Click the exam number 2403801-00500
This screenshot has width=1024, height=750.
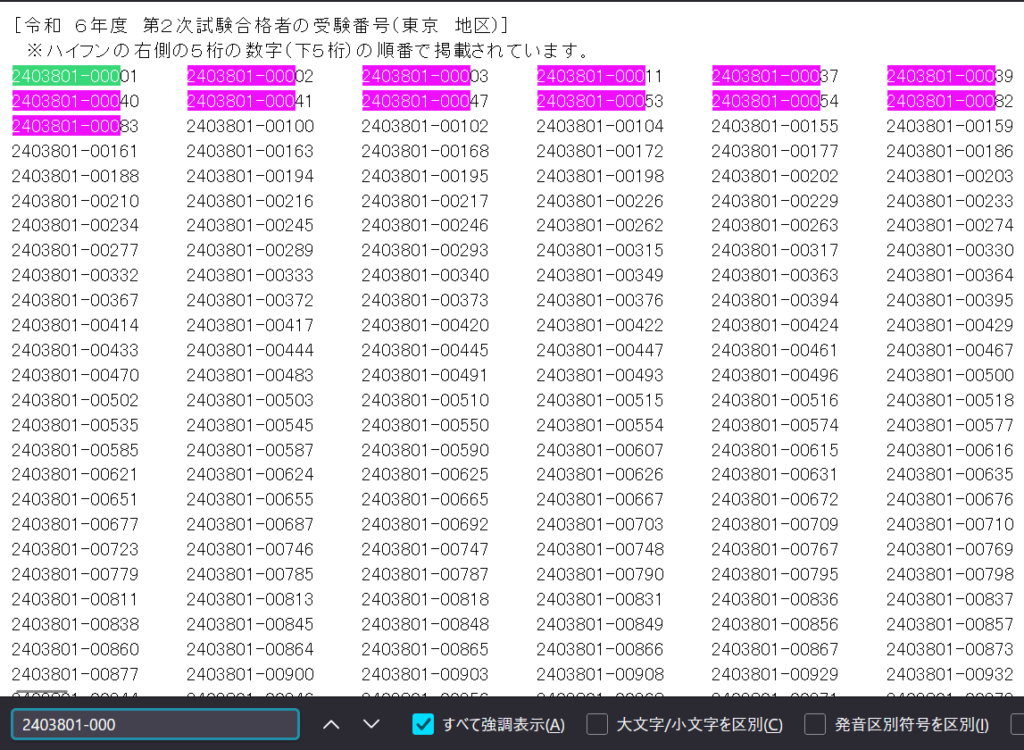tap(949, 375)
